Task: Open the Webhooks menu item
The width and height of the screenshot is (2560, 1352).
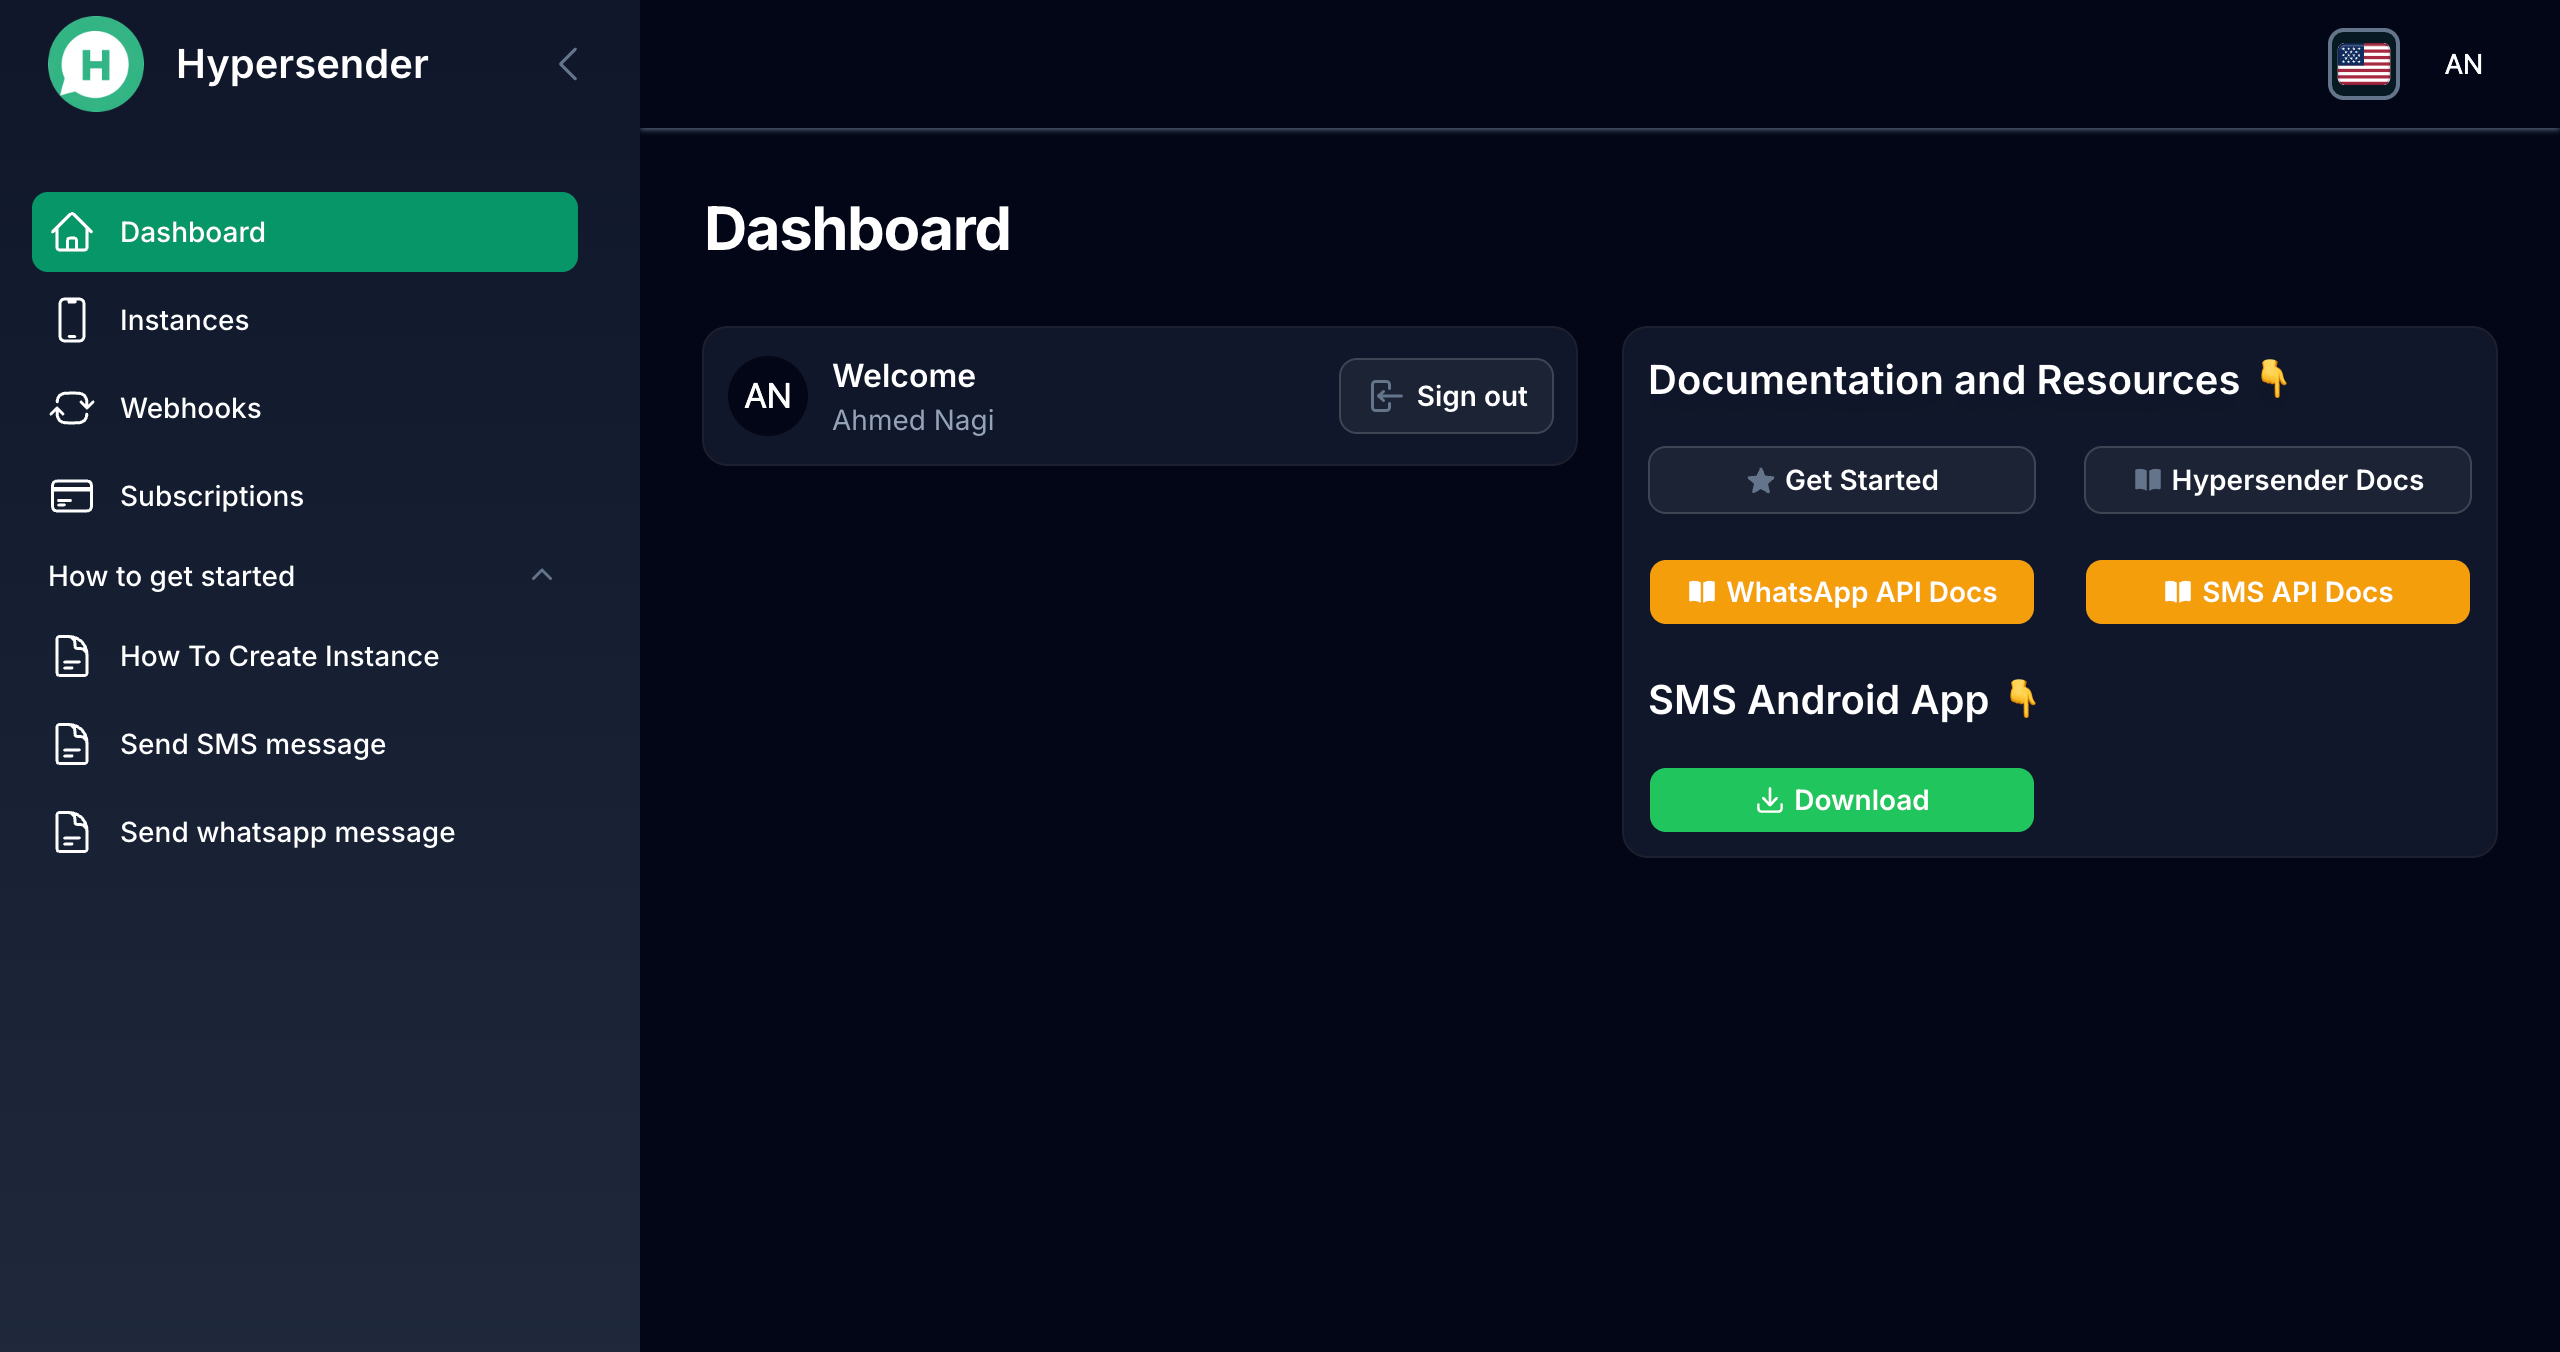Action: 305,408
